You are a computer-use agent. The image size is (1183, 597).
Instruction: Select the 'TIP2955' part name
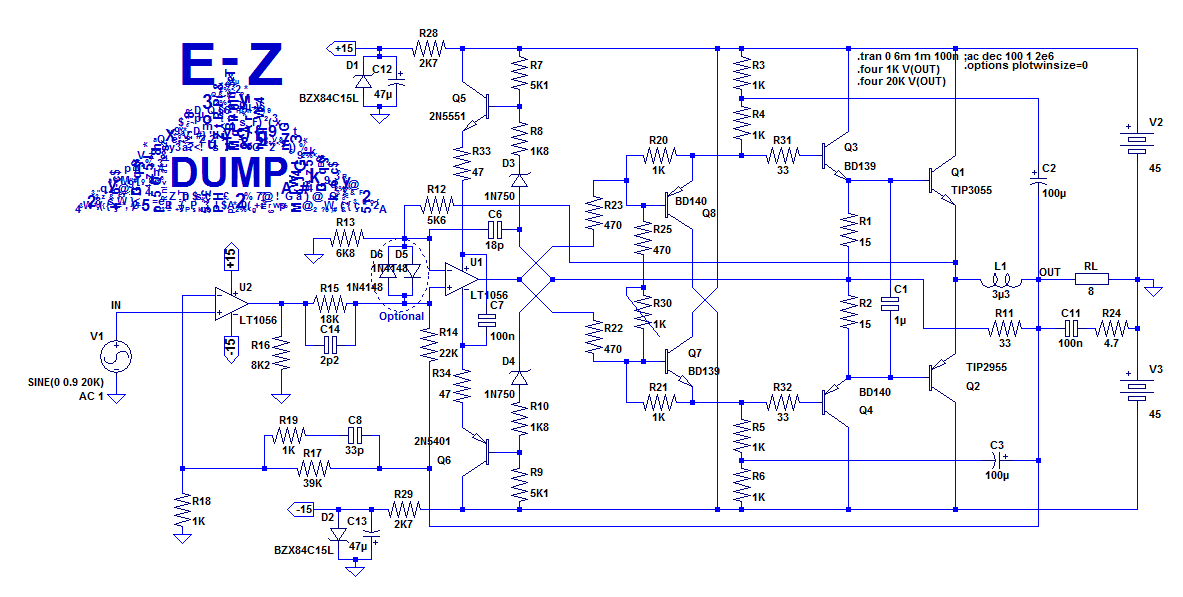tap(986, 368)
